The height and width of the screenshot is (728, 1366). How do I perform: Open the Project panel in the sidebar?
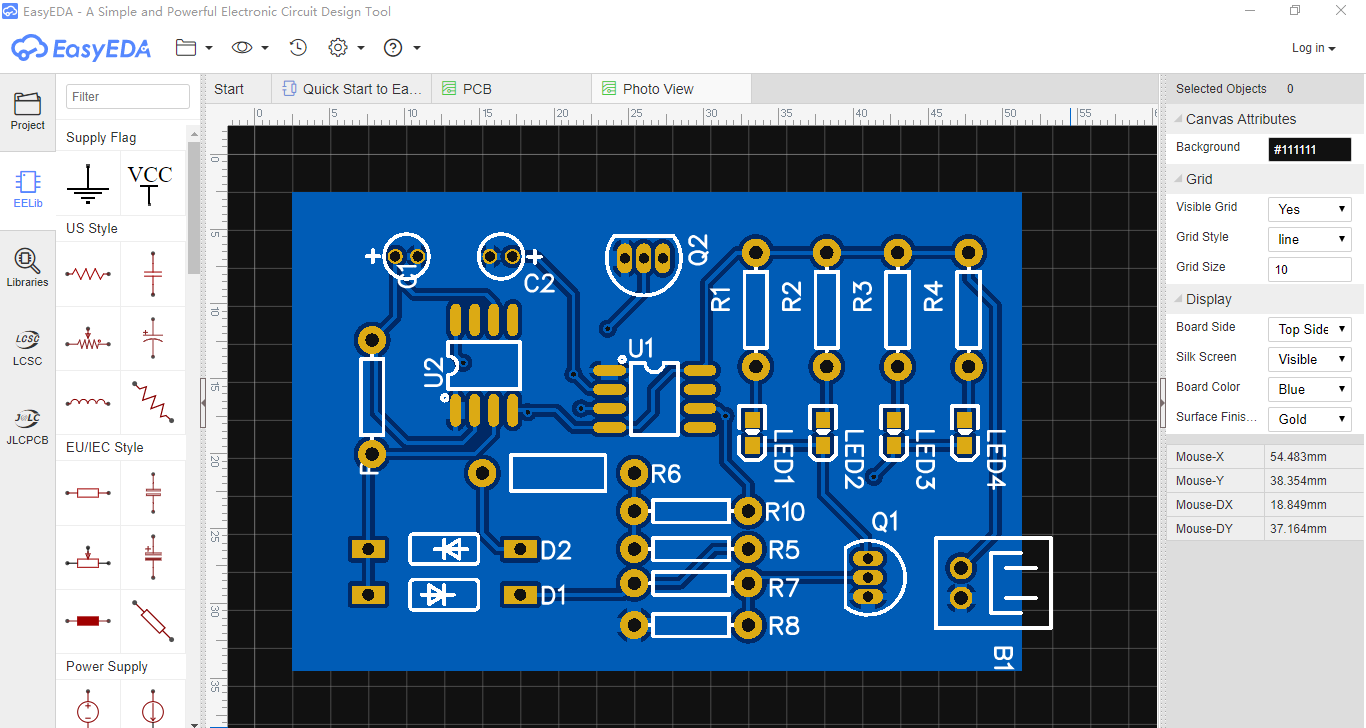pos(27,112)
